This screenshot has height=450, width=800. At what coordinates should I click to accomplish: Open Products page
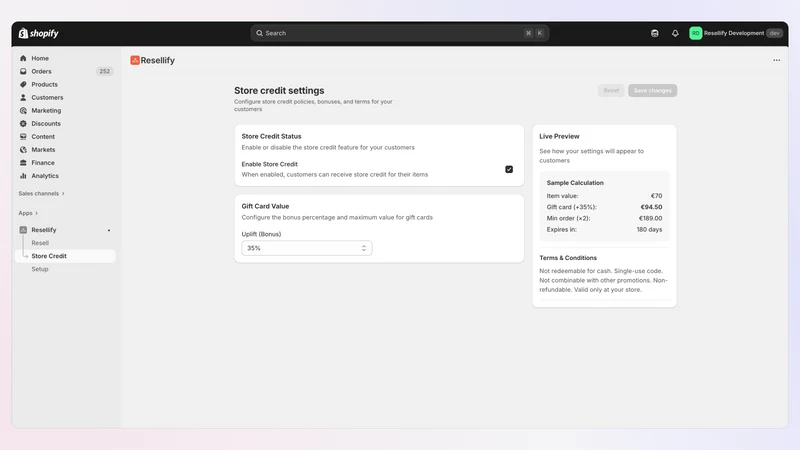pos(44,84)
